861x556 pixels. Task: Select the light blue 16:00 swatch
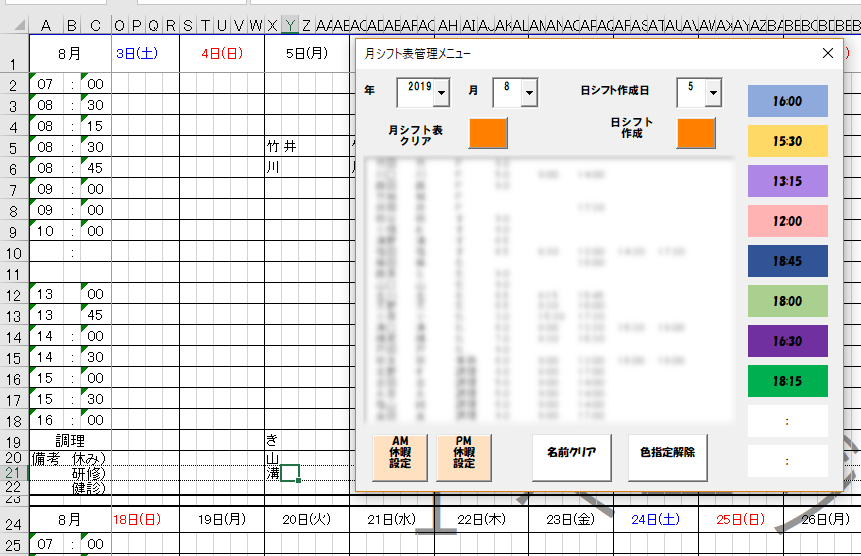787,101
